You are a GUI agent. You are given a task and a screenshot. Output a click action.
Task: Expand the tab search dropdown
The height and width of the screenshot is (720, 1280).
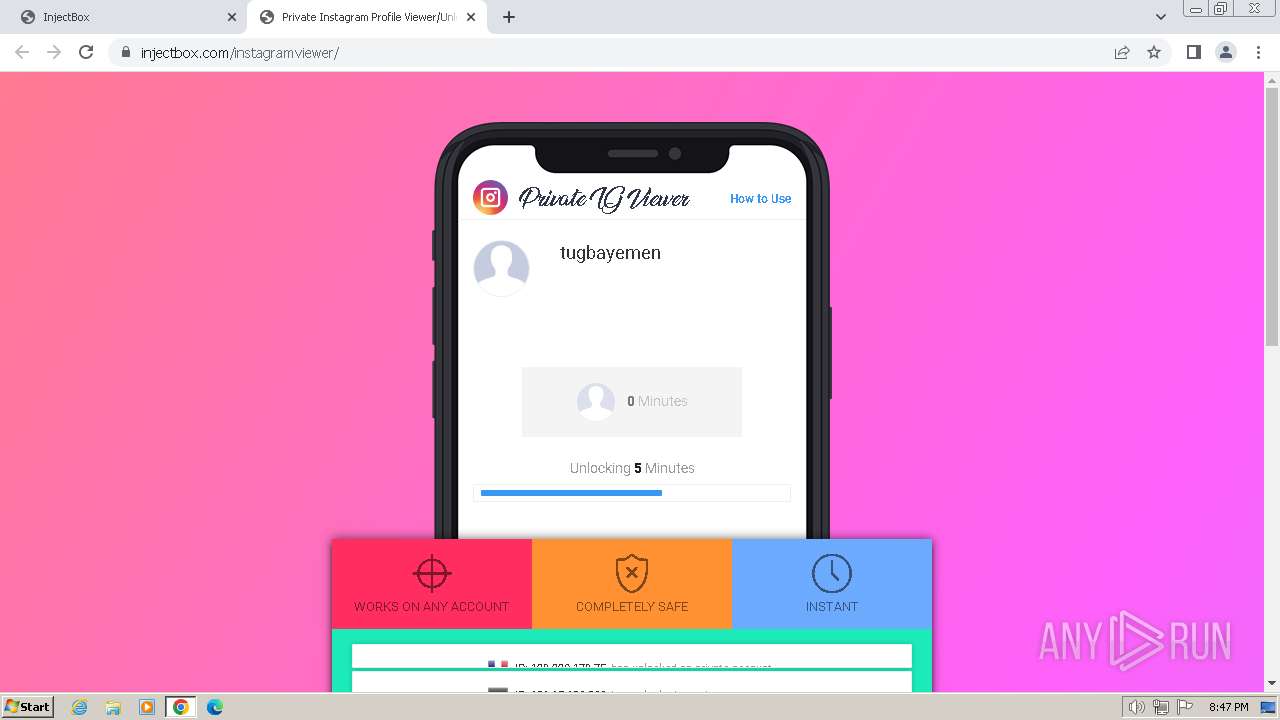pos(1160,17)
